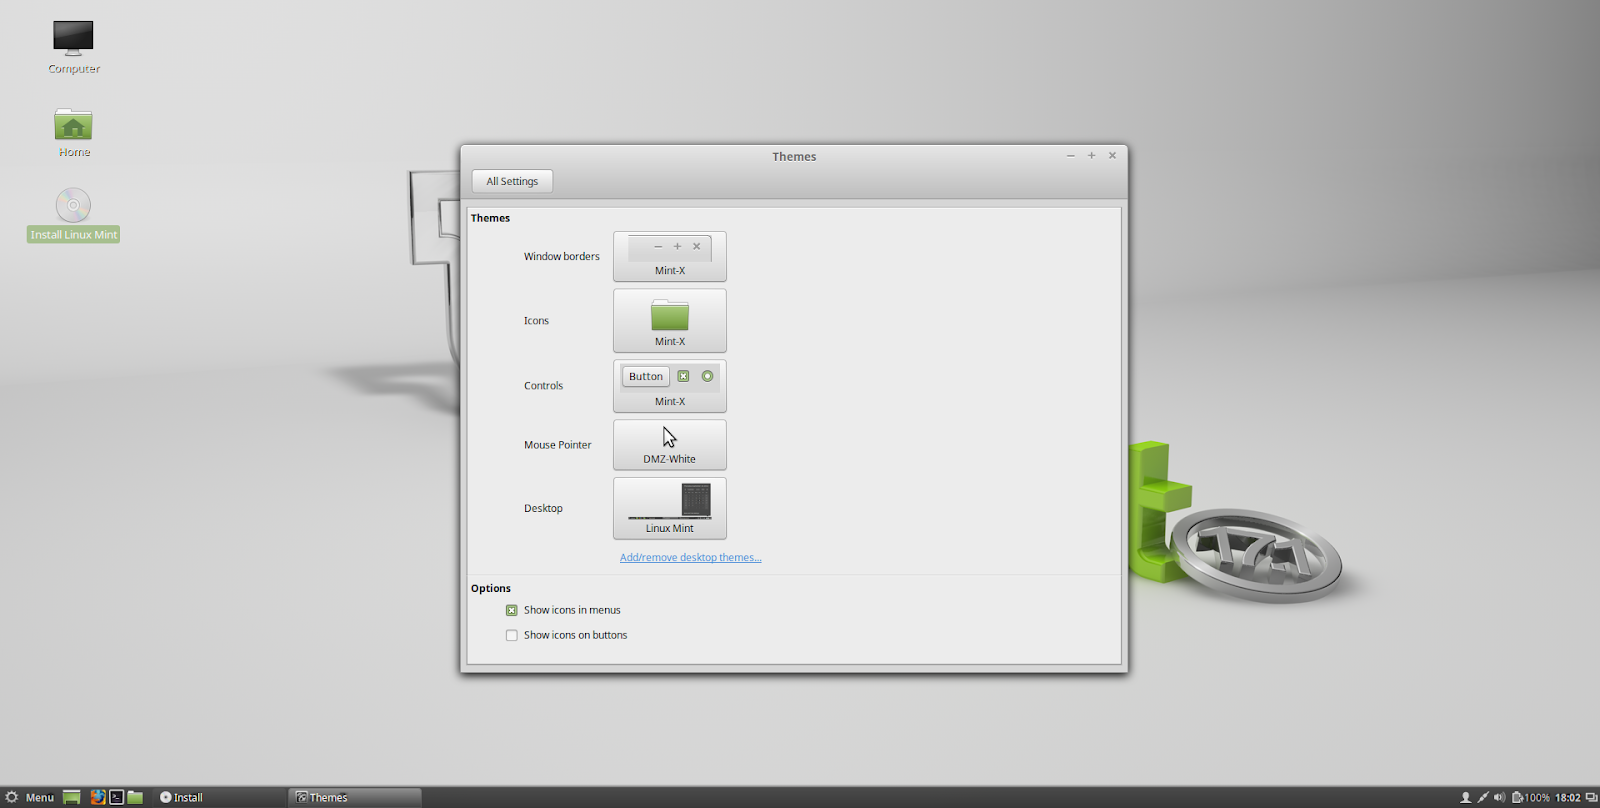Close the Themes window
Screen dimensions: 1600x808
coord(1112,156)
